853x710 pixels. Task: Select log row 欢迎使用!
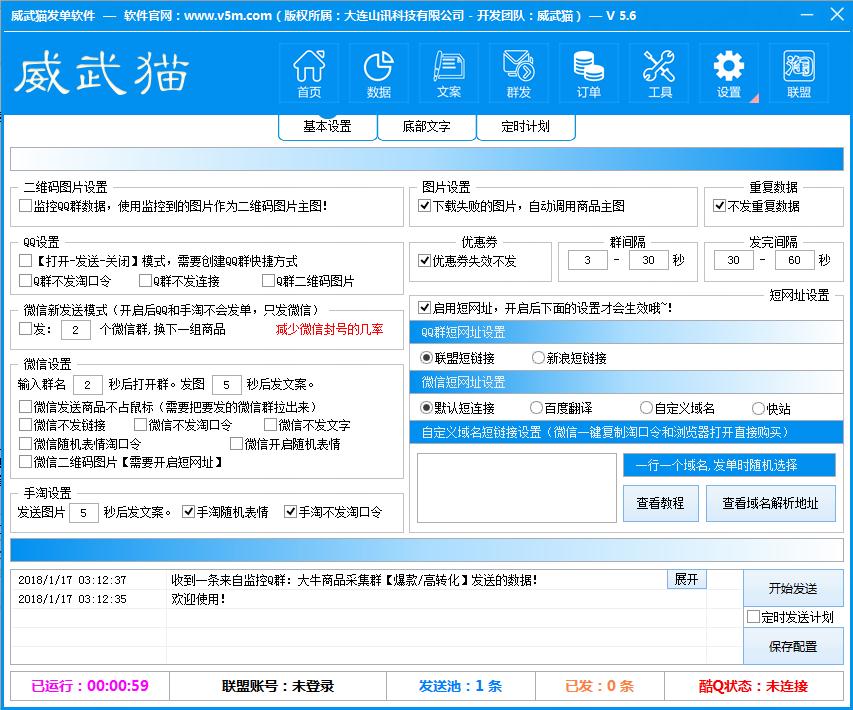359,599
